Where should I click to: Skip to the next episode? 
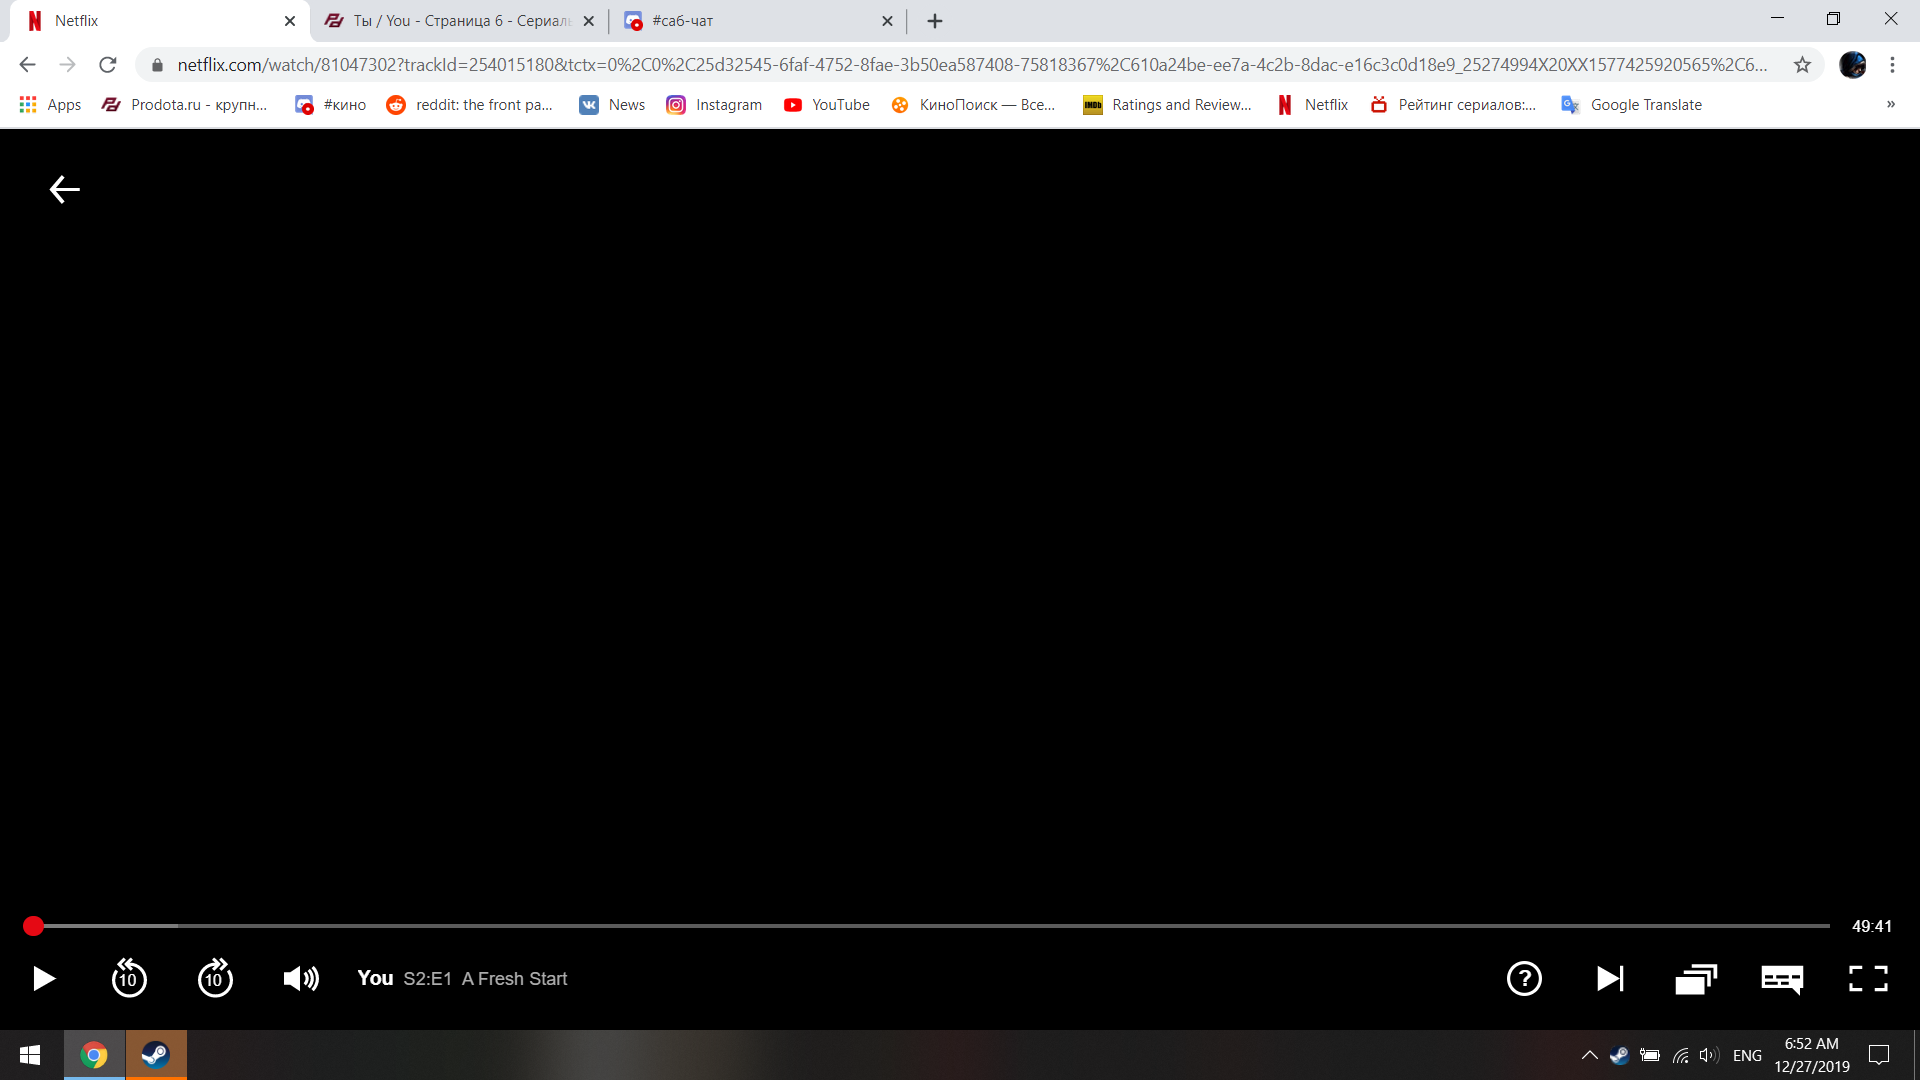click(x=1610, y=979)
